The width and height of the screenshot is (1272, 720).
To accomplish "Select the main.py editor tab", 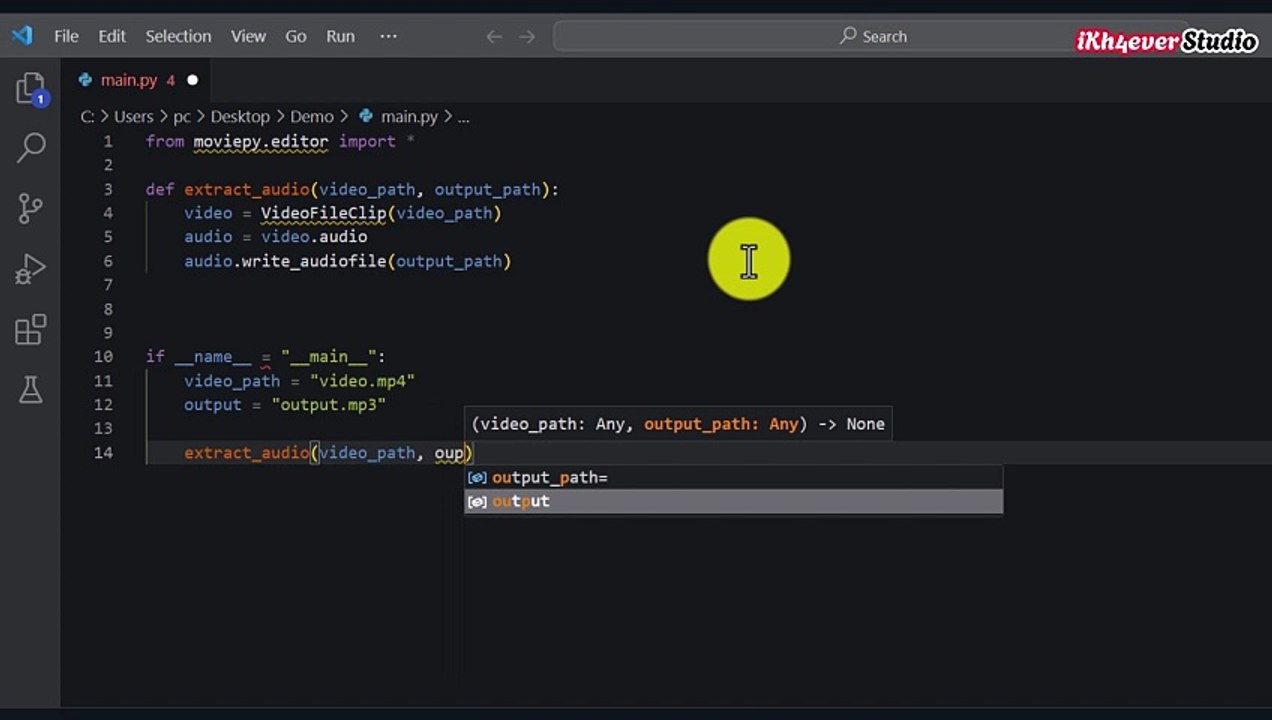I will pyautogui.click(x=138, y=80).
